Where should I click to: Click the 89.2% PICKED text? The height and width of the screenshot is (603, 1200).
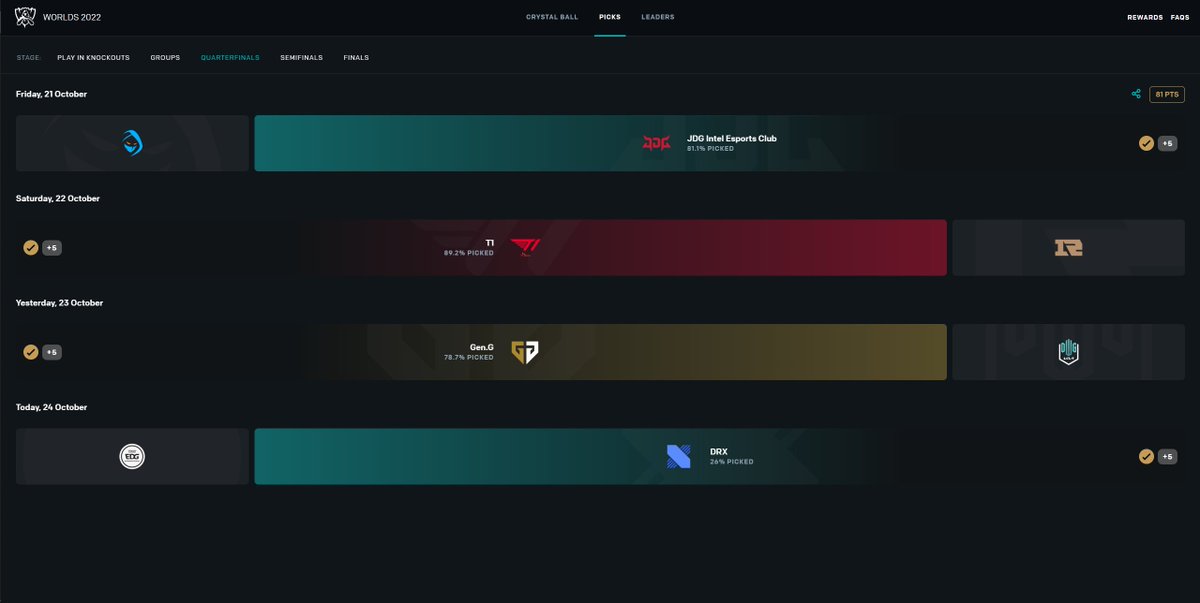coord(469,253)
